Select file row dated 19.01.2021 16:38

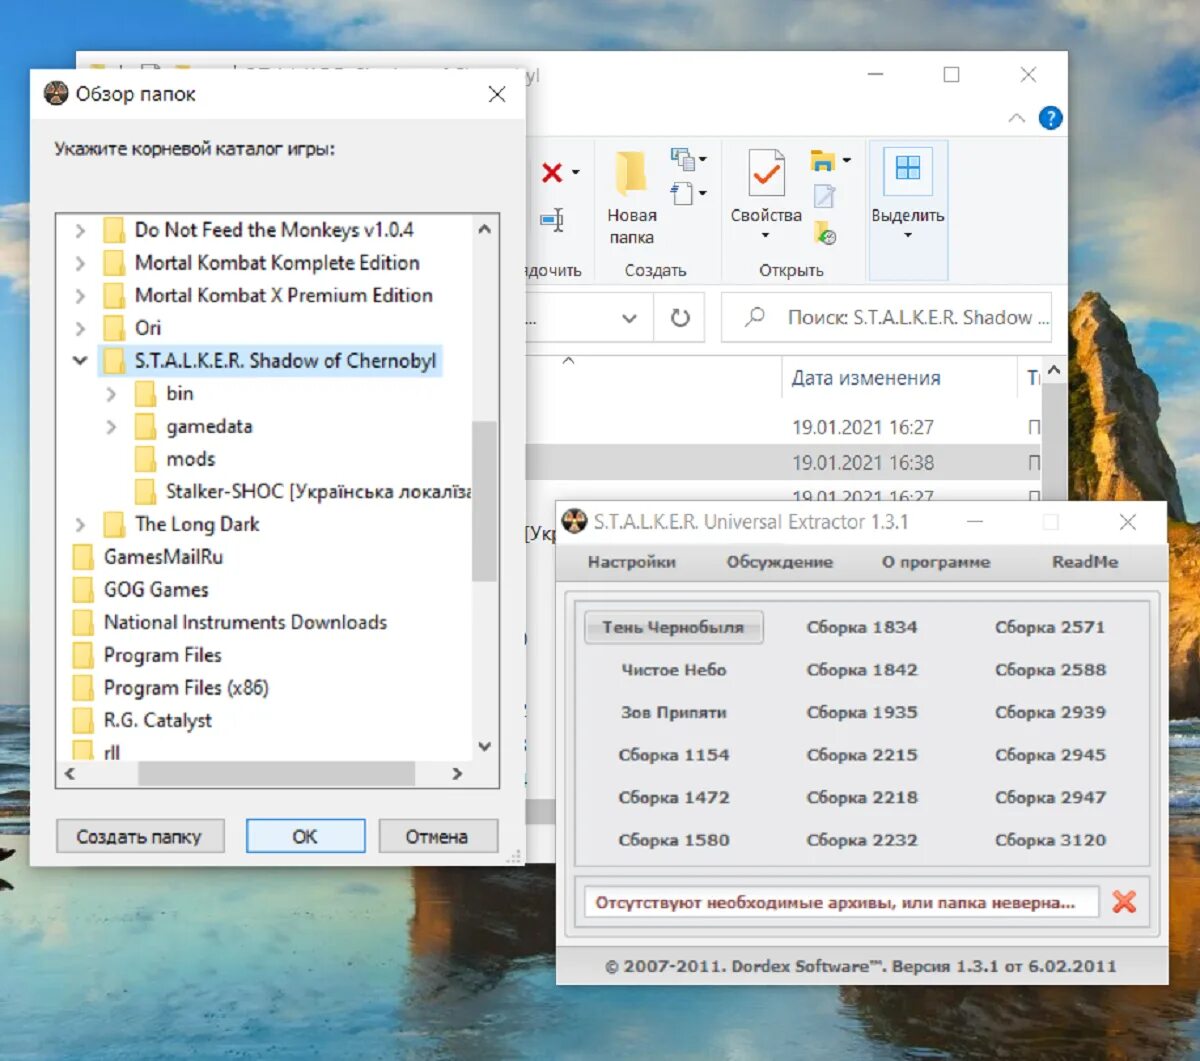(x=782, y=463)
